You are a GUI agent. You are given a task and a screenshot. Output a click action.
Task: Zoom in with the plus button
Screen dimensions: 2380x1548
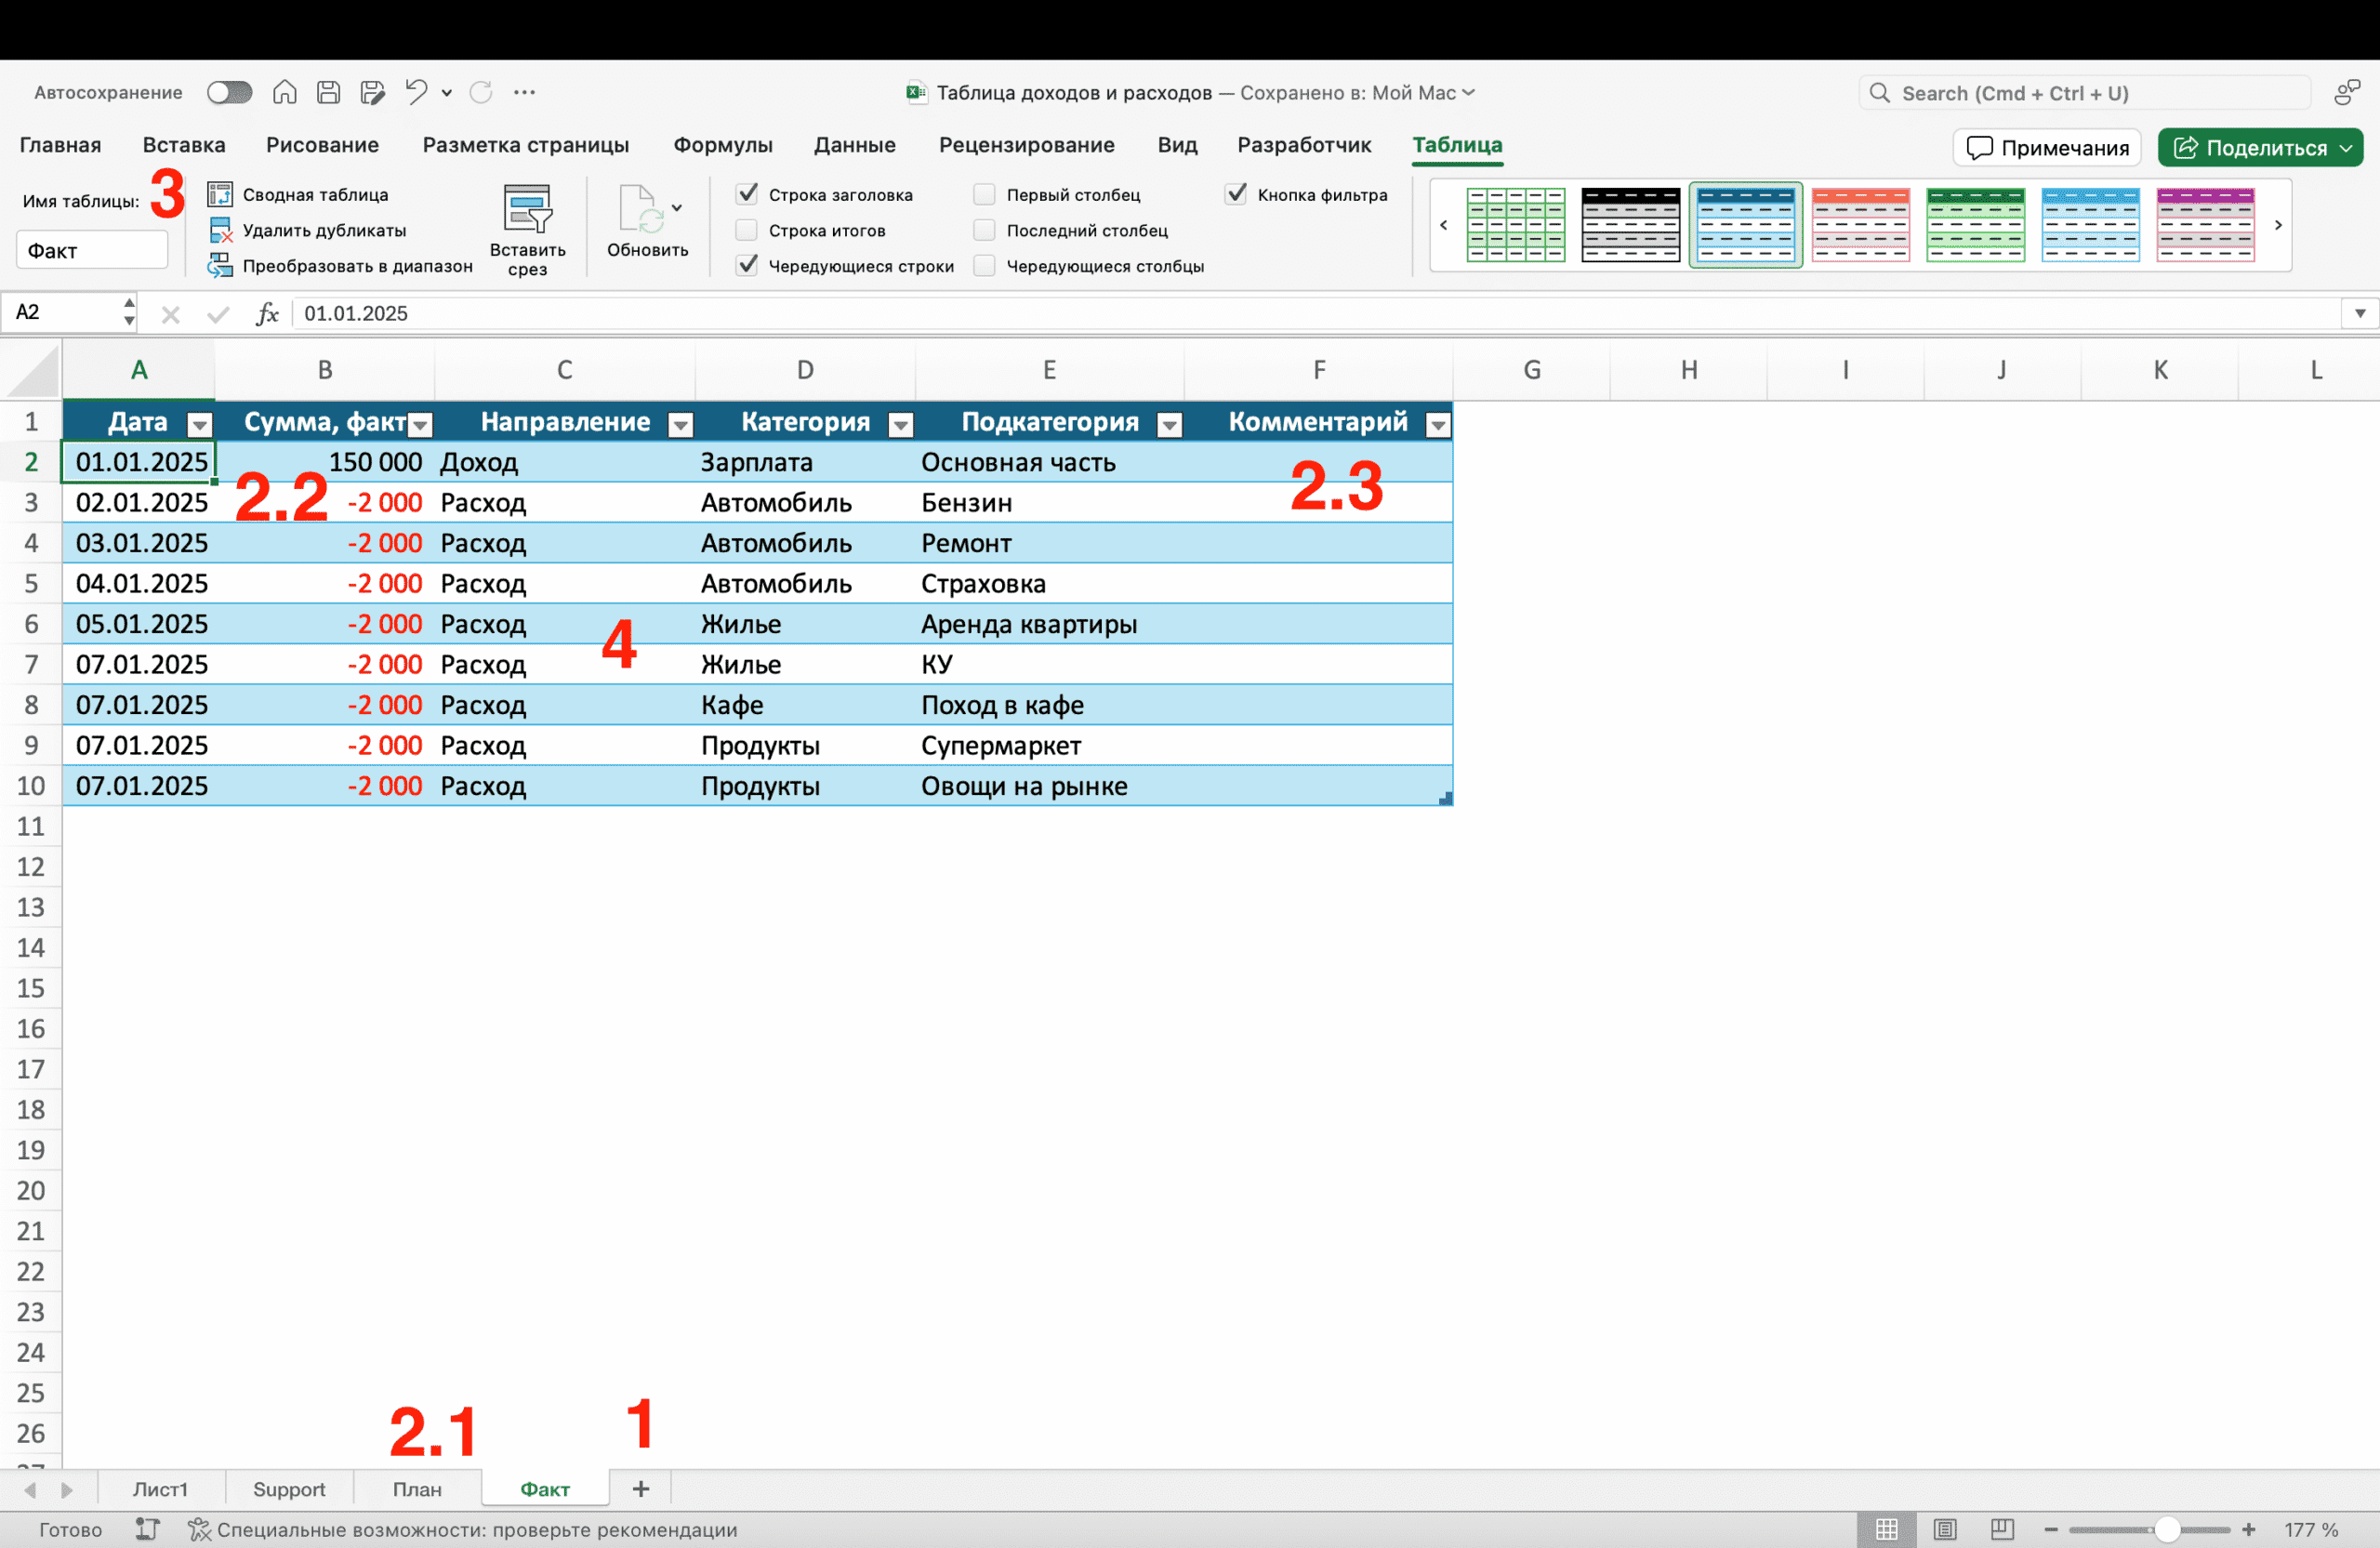pyautogui.click(x=2249, y=1530)
